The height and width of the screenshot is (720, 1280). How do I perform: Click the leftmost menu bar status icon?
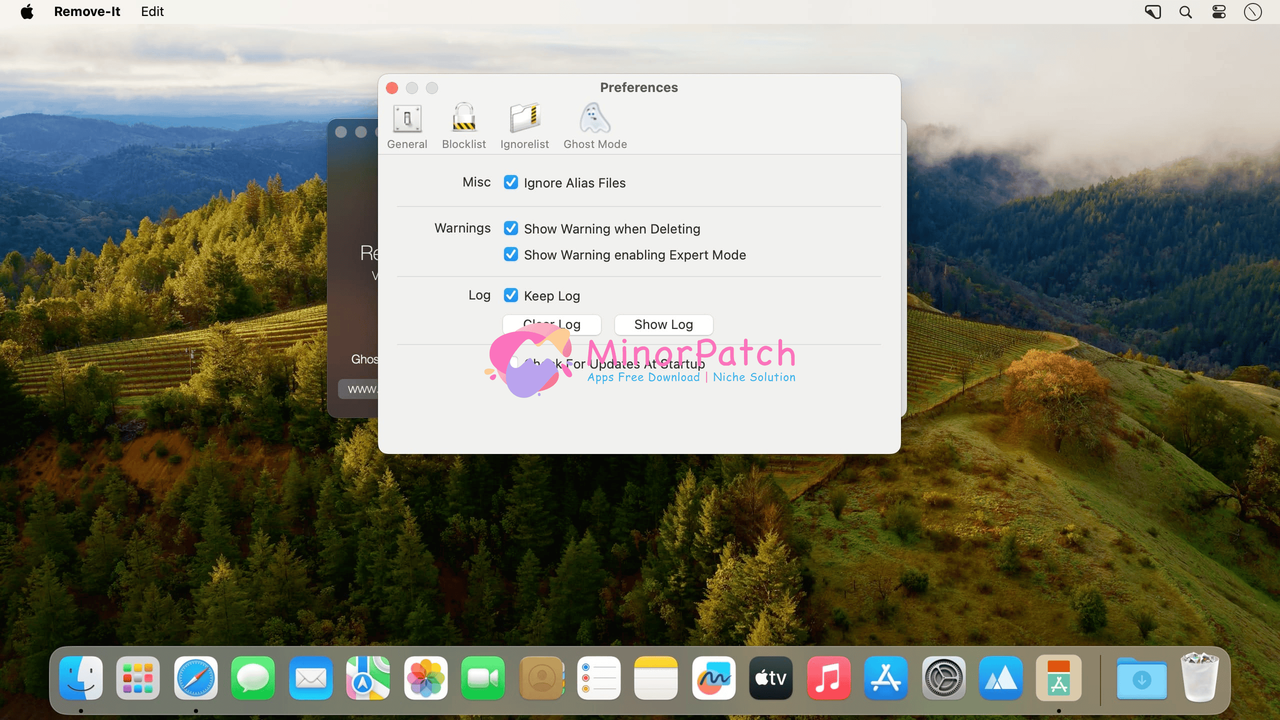click(1153, 12)
